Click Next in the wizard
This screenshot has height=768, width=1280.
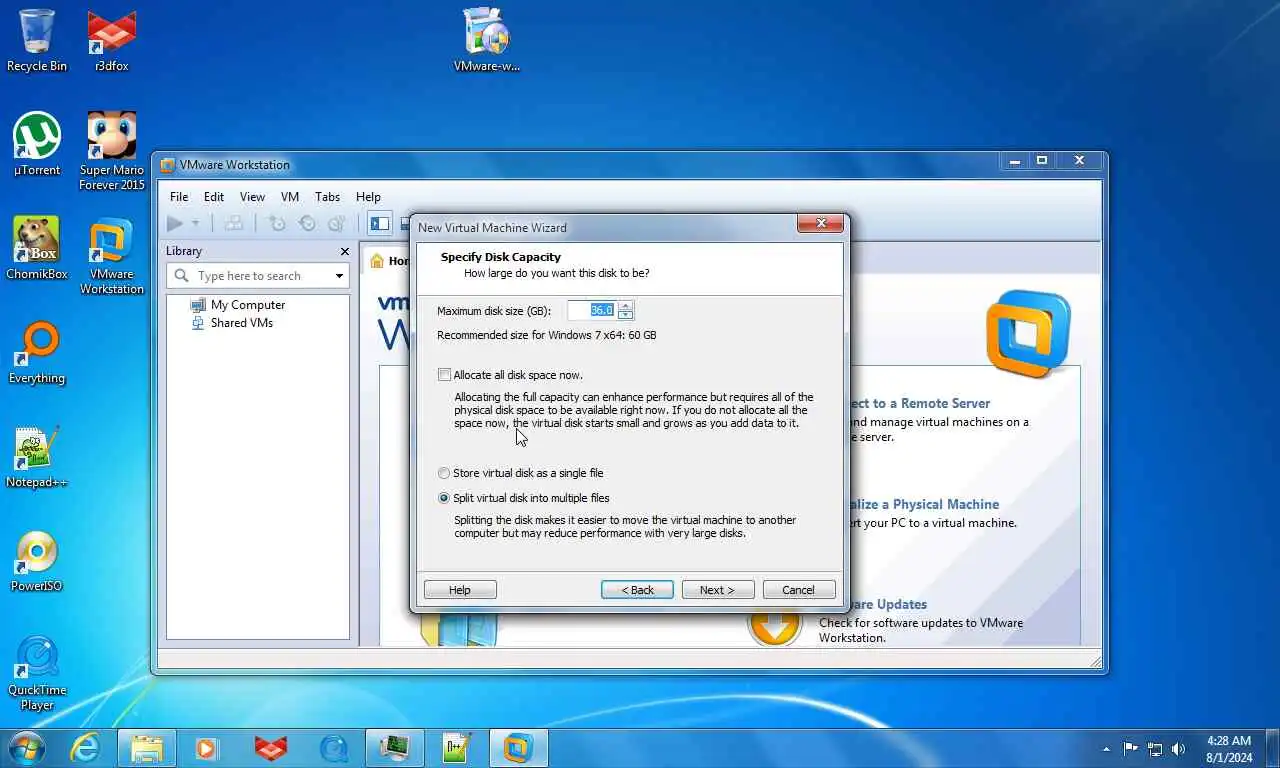(718, 590)
